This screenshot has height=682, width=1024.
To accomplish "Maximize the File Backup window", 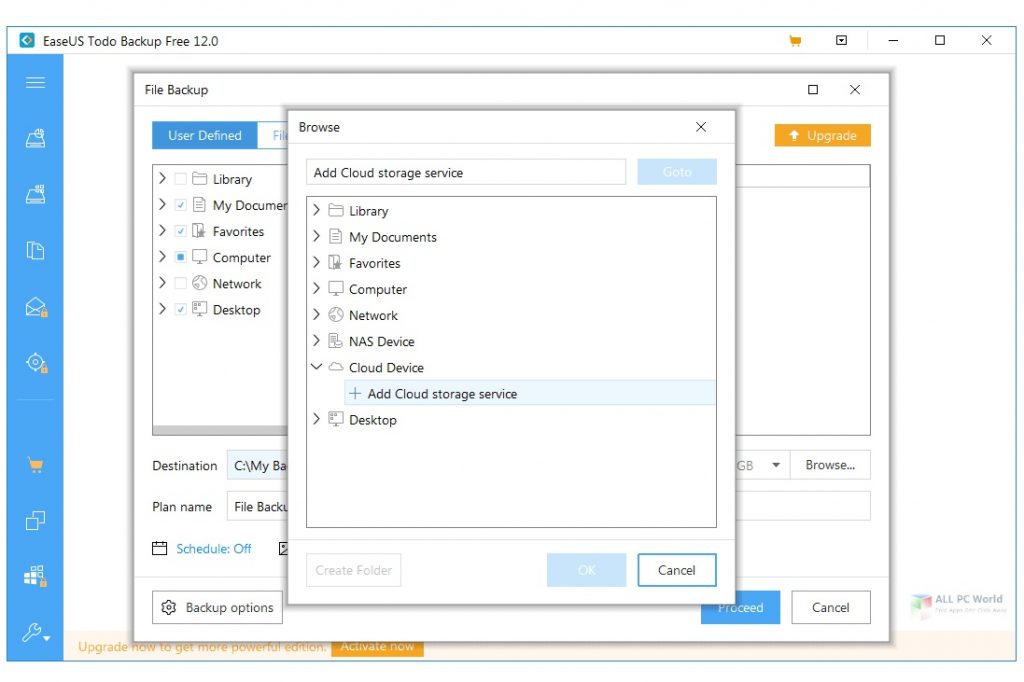I will [813, 89].
